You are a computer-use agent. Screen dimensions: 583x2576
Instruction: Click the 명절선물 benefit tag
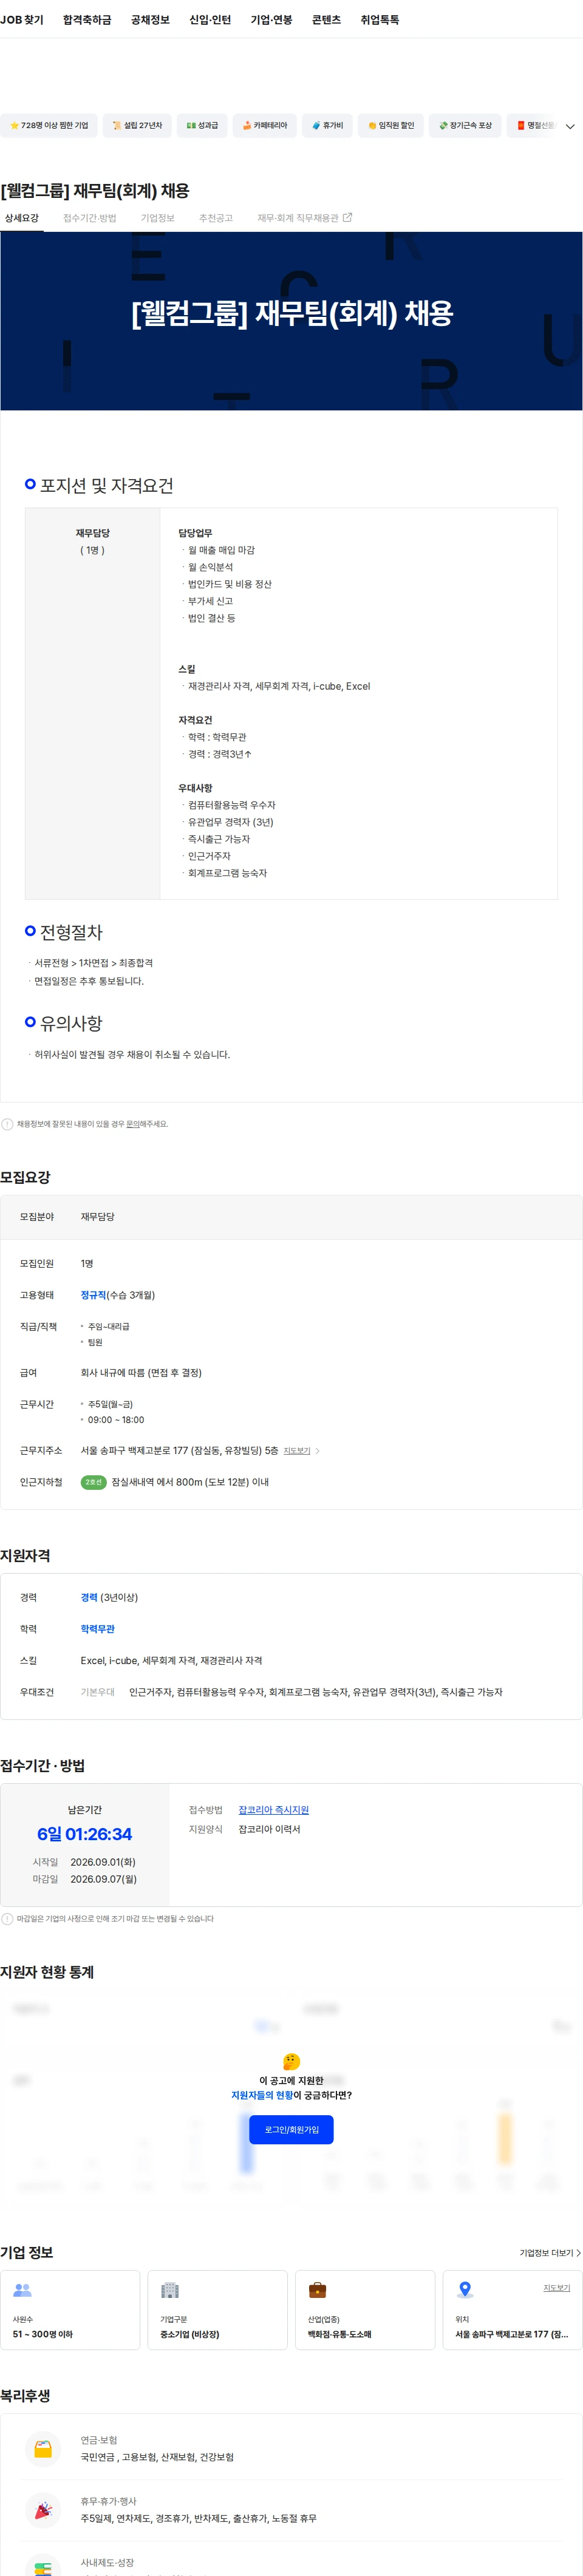(x=534, y=126)
